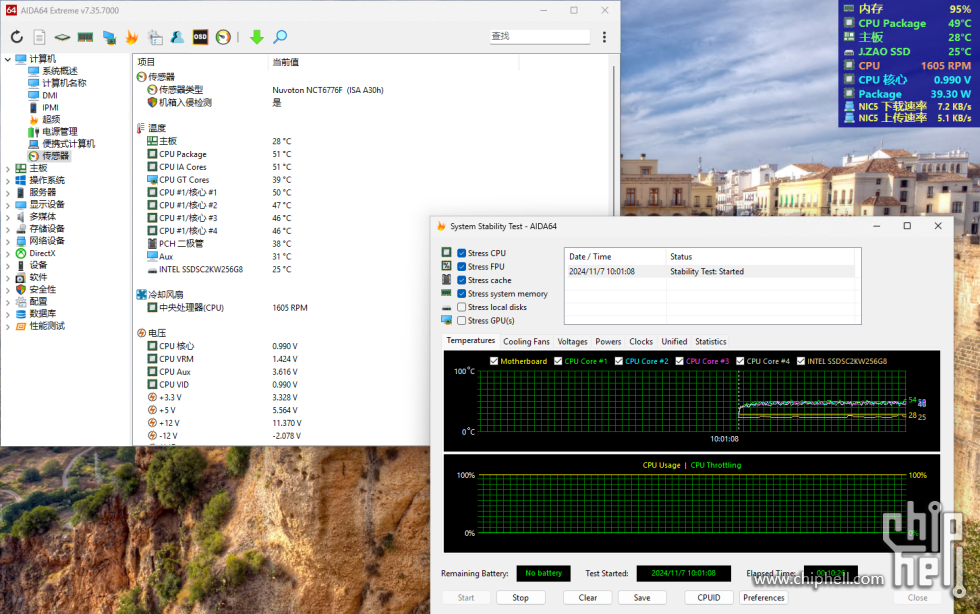Expand the 主板 tree node
Image resolution: width=980 pixels, height=614 pixels.
point(8,169)
